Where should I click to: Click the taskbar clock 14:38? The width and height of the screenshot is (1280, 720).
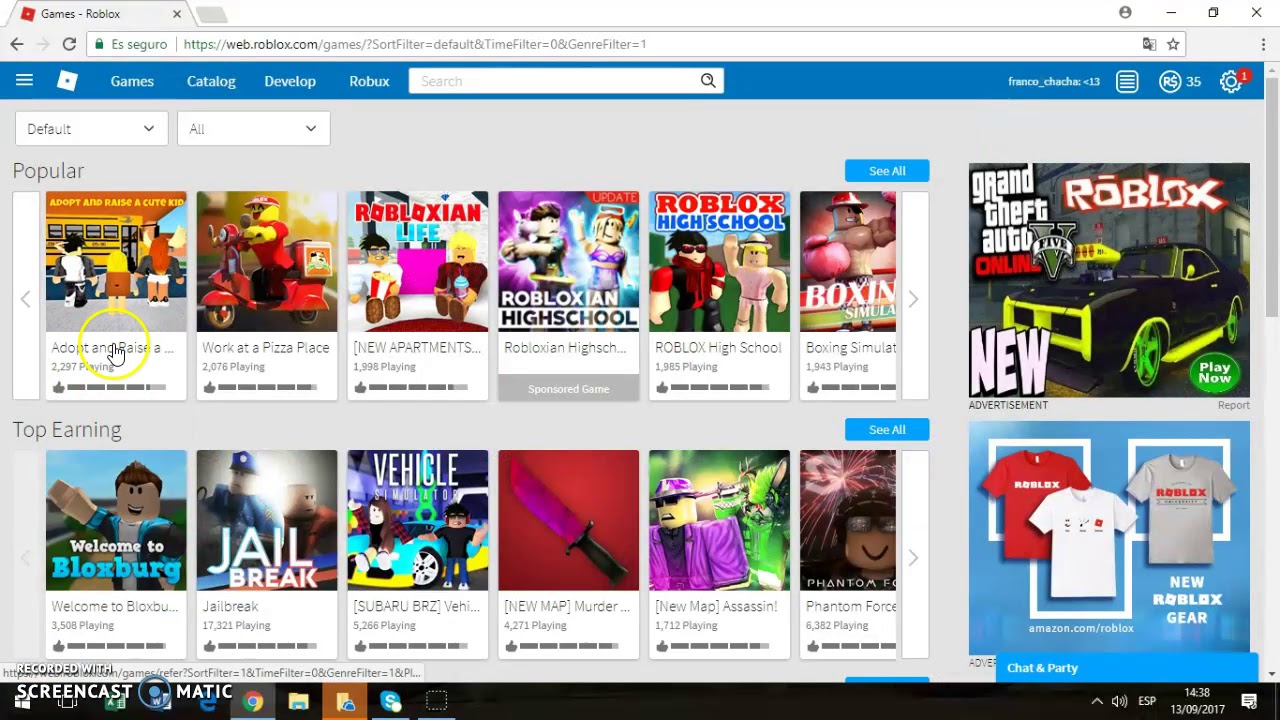[x=1197, y=693]
